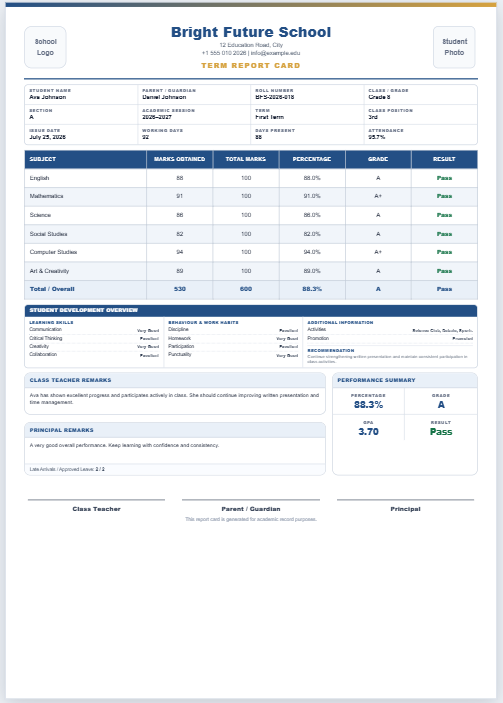This screenshot has width=503, height=703.
Task: Click the Homework habit label
Action: (179, 338)
